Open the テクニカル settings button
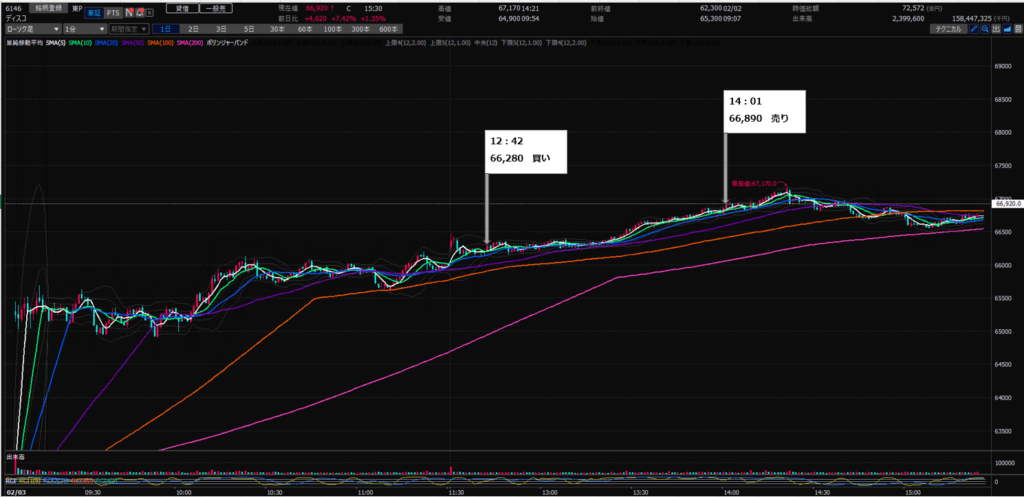Screen dimensions: 1024x497 coord(946,30)
